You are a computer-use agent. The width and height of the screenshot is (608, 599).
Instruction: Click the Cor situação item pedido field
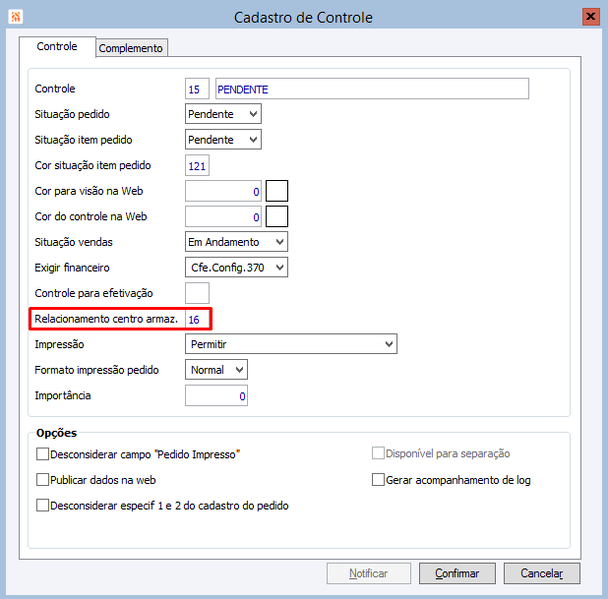coord(197,166)
